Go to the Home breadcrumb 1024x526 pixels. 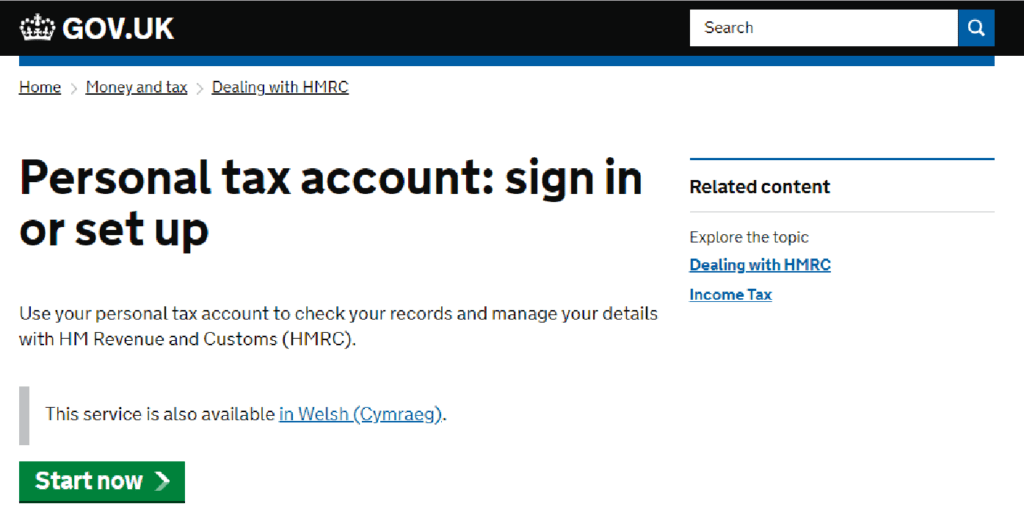pyautogui.click(x=40, y=87)
